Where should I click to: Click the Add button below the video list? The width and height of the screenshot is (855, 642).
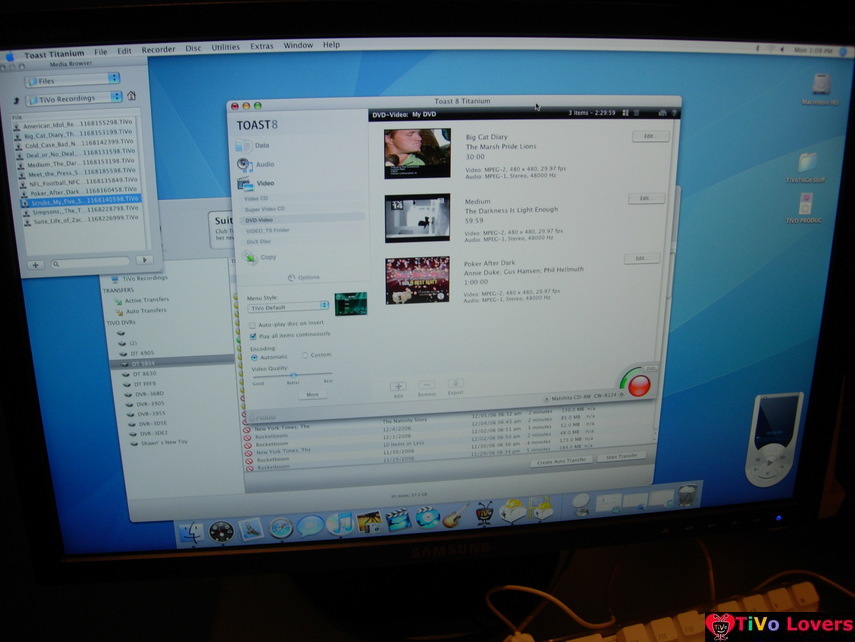pos(397,386)
